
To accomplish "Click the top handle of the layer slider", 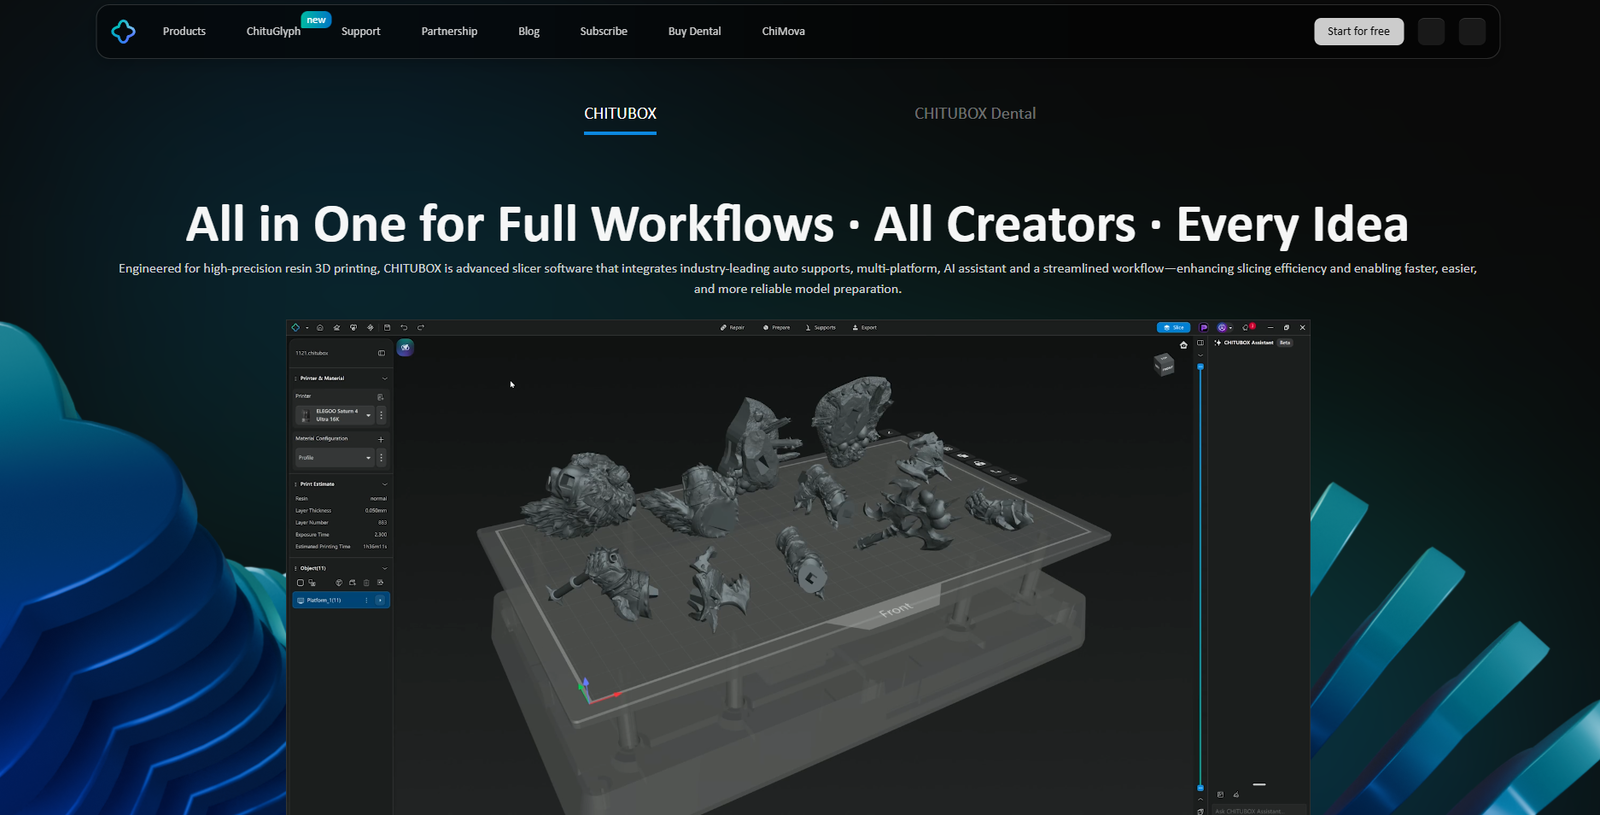I will (1200, 367).
